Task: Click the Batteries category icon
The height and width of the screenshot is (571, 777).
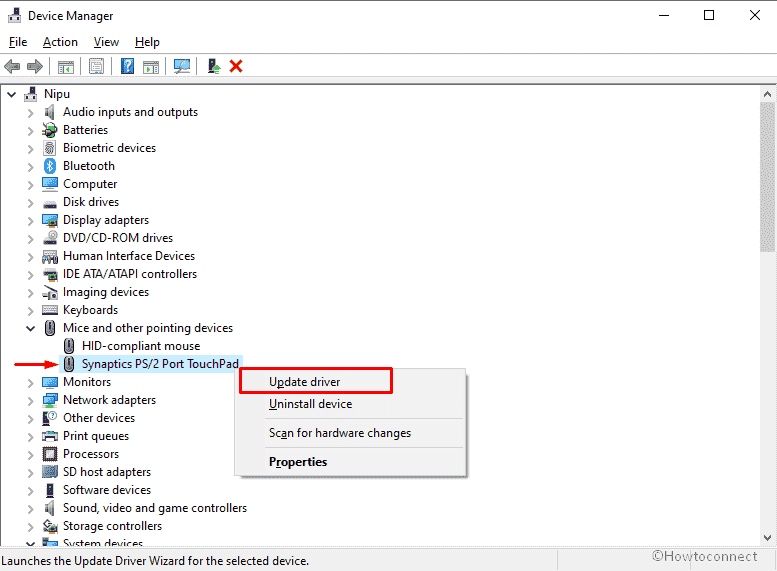Action: coord(50,130)
